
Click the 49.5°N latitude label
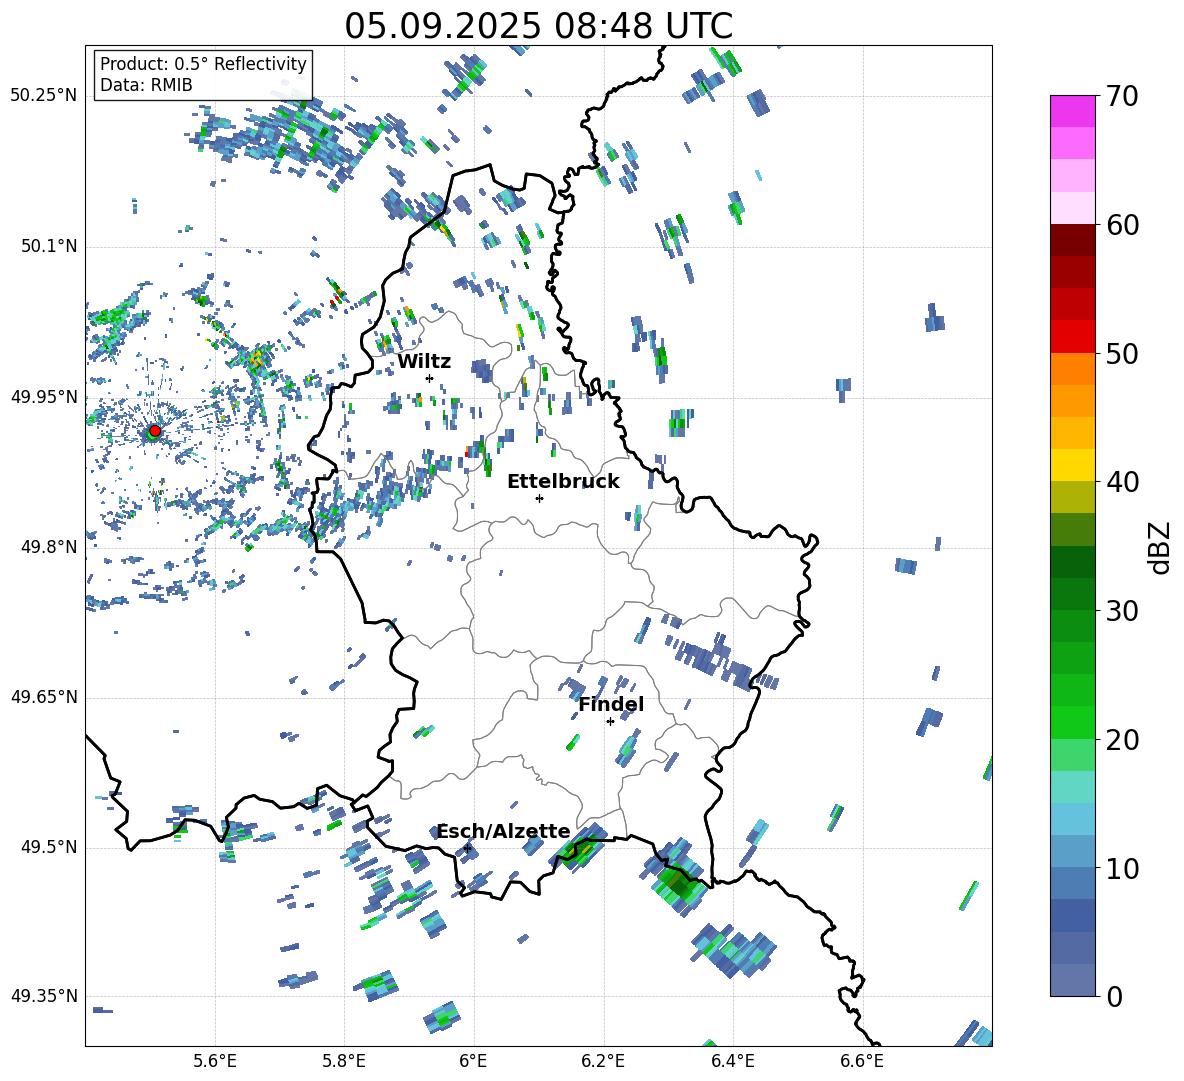50,847
